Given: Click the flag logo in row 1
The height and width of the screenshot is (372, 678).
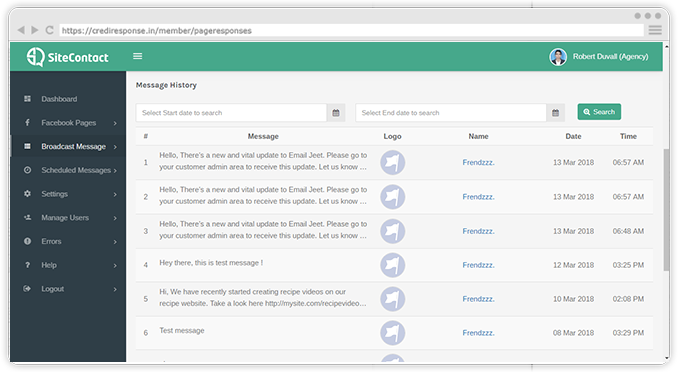Looking at the screenshot, I should pyautogui.click(x=393, y=163).
